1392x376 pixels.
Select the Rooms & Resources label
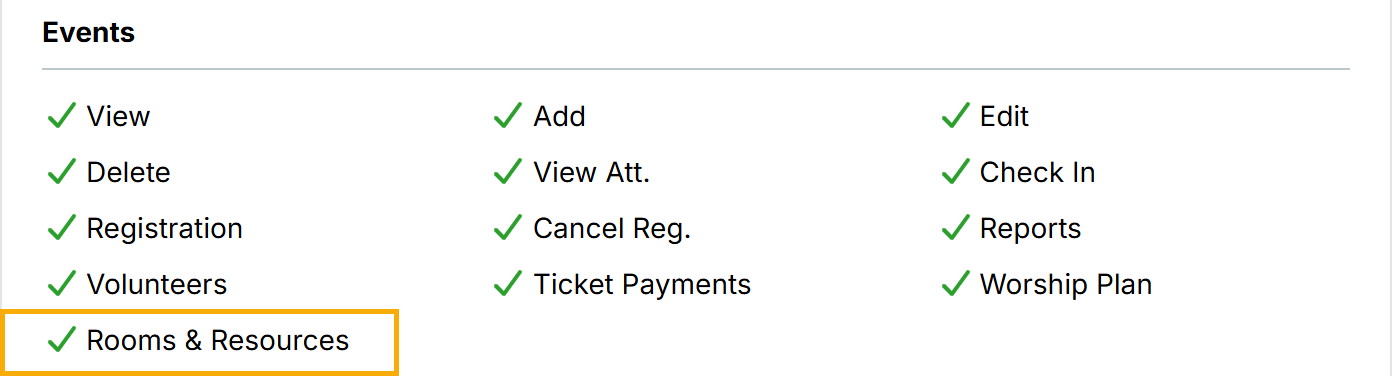click(x=218, y=340)
